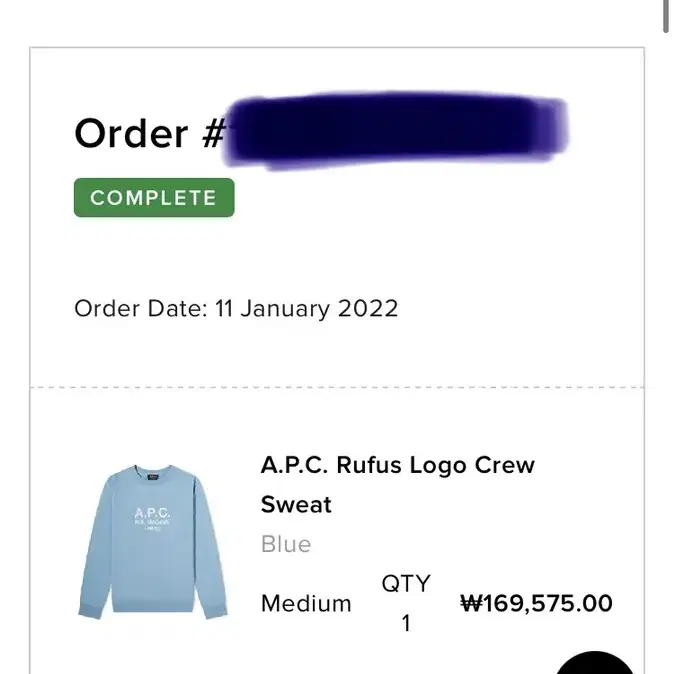The image size is (674, 674).
Task: Click the small neck tag on the sweater
Action: click(x=153, y=478)
